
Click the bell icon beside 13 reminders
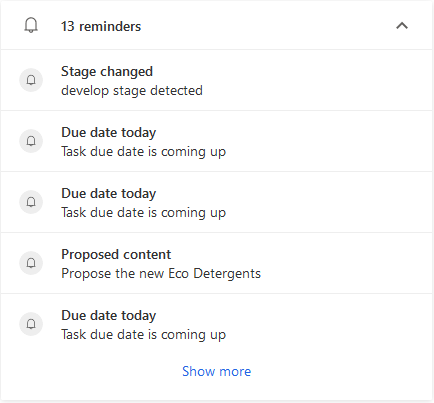click(x=31, y=26)
